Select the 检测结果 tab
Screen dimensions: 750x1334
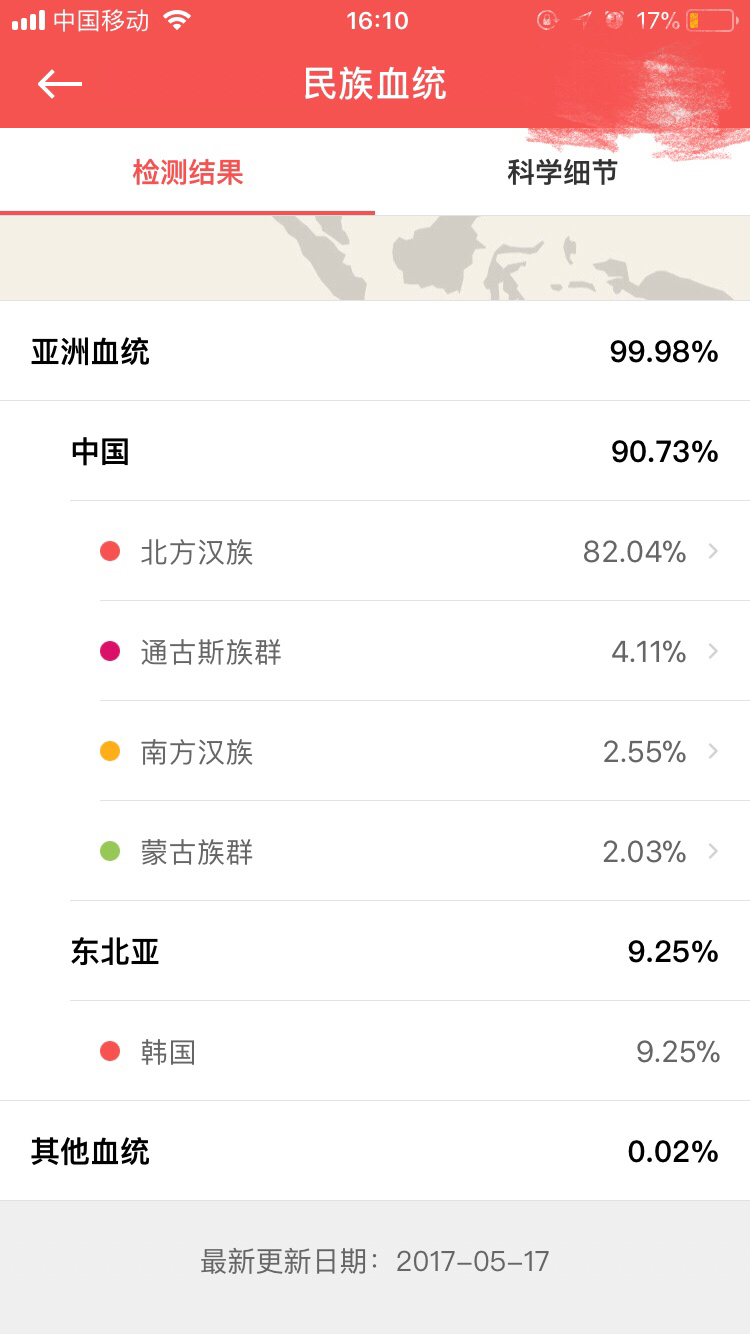pos(188,172)
